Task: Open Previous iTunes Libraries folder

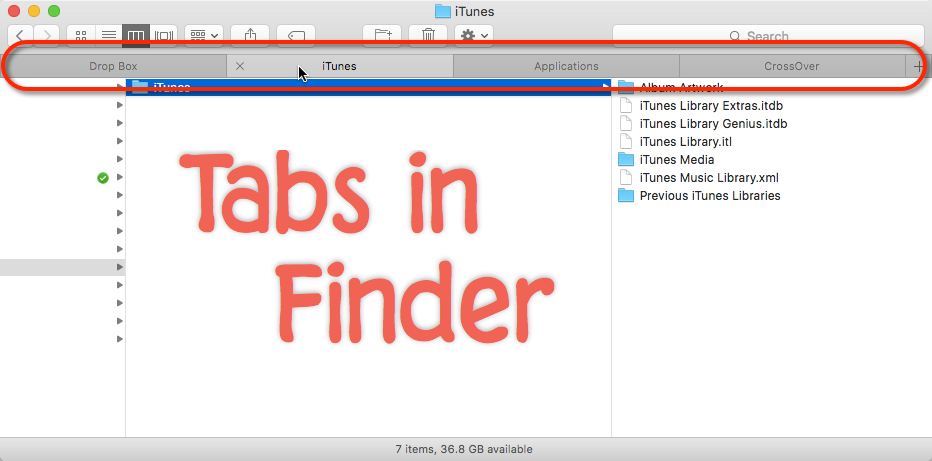Action: (710, 195)
